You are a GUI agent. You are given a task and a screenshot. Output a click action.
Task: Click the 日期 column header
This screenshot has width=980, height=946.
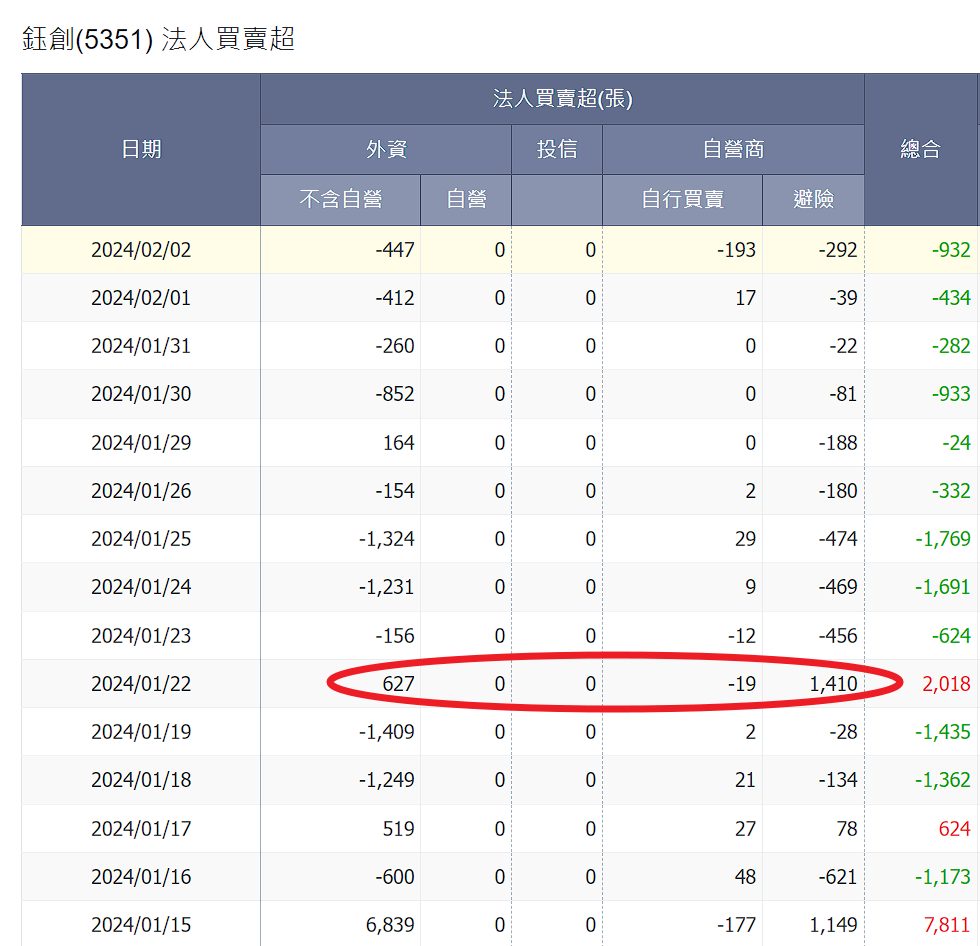(x=141, y=149)
